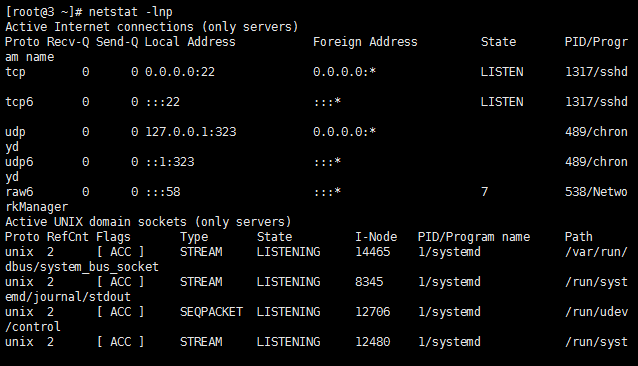Select the 1317/sshd entry on tcp row
Screen dimensions: 638x366
tap(596, 72)
